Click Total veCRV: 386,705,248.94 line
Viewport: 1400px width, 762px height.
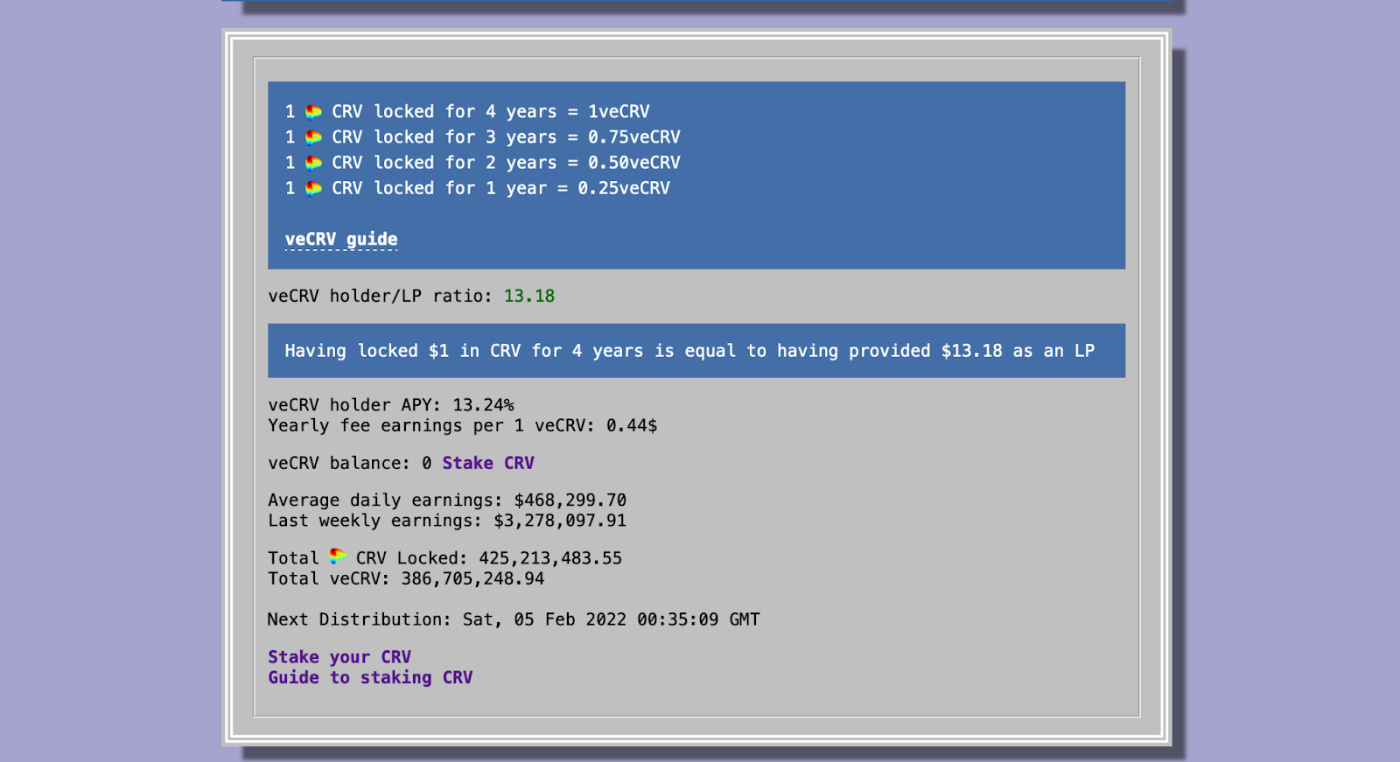(406, 578)
